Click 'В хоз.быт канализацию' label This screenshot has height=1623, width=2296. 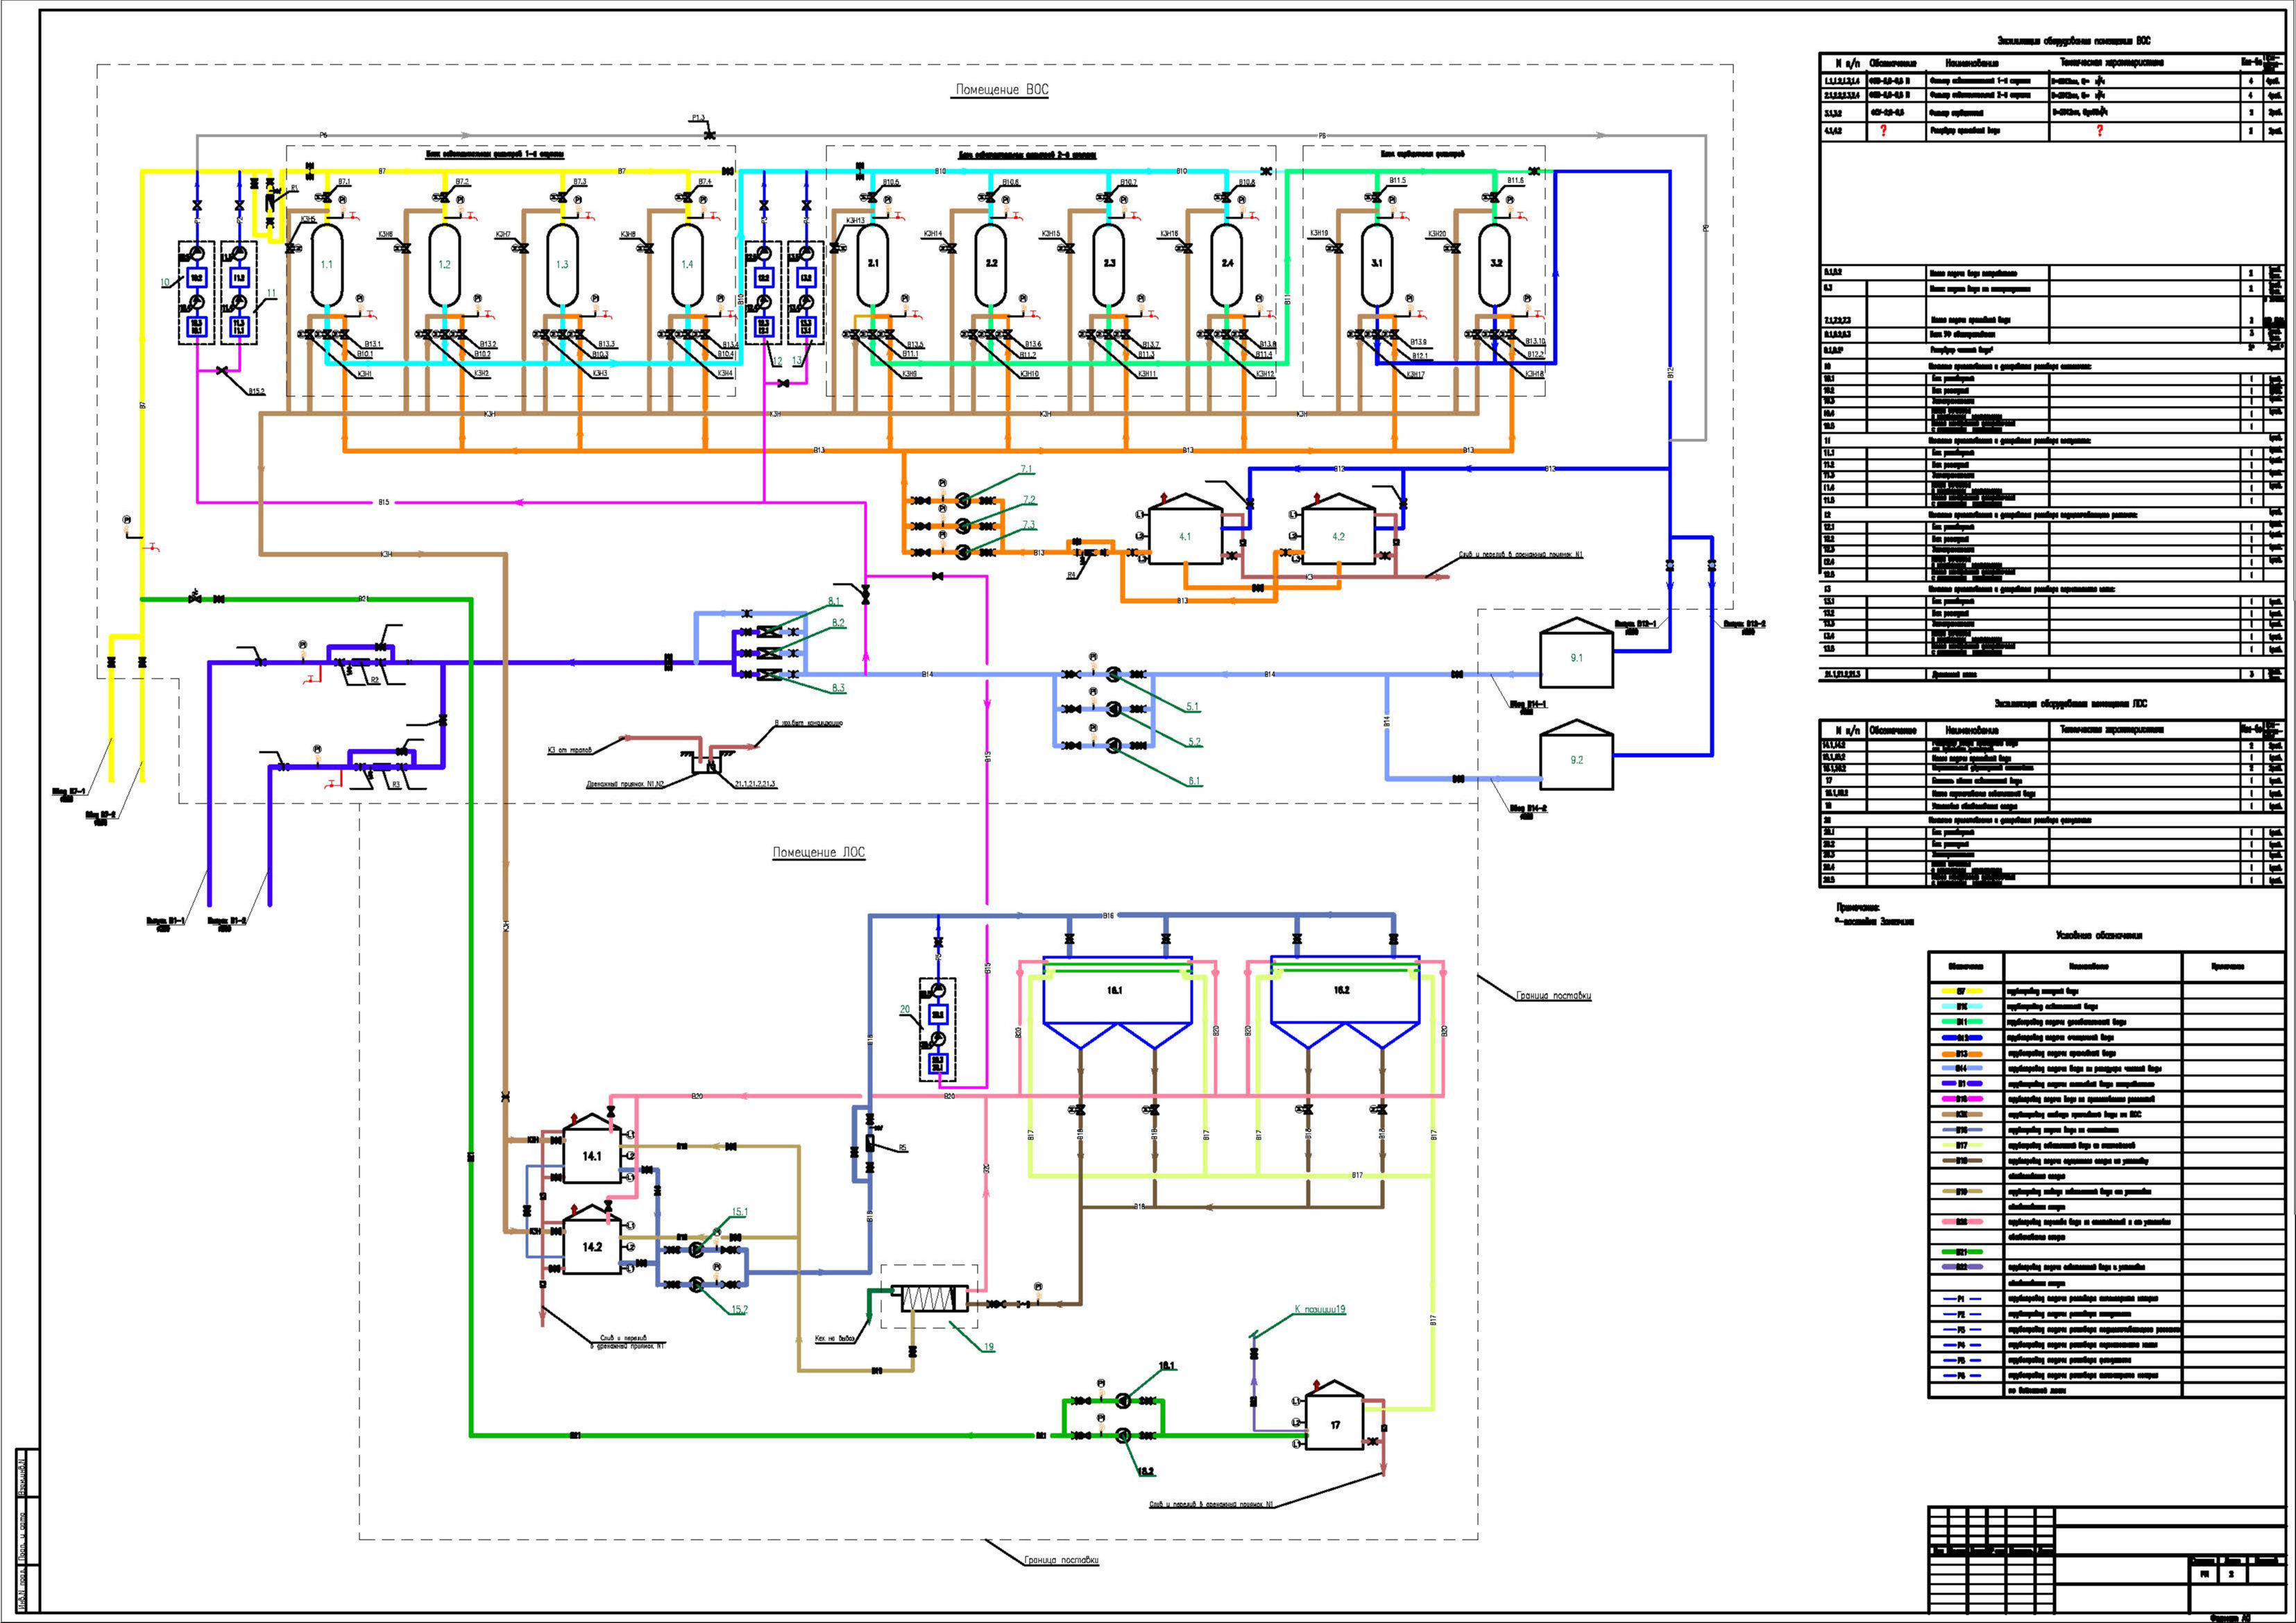click(808, 723)
